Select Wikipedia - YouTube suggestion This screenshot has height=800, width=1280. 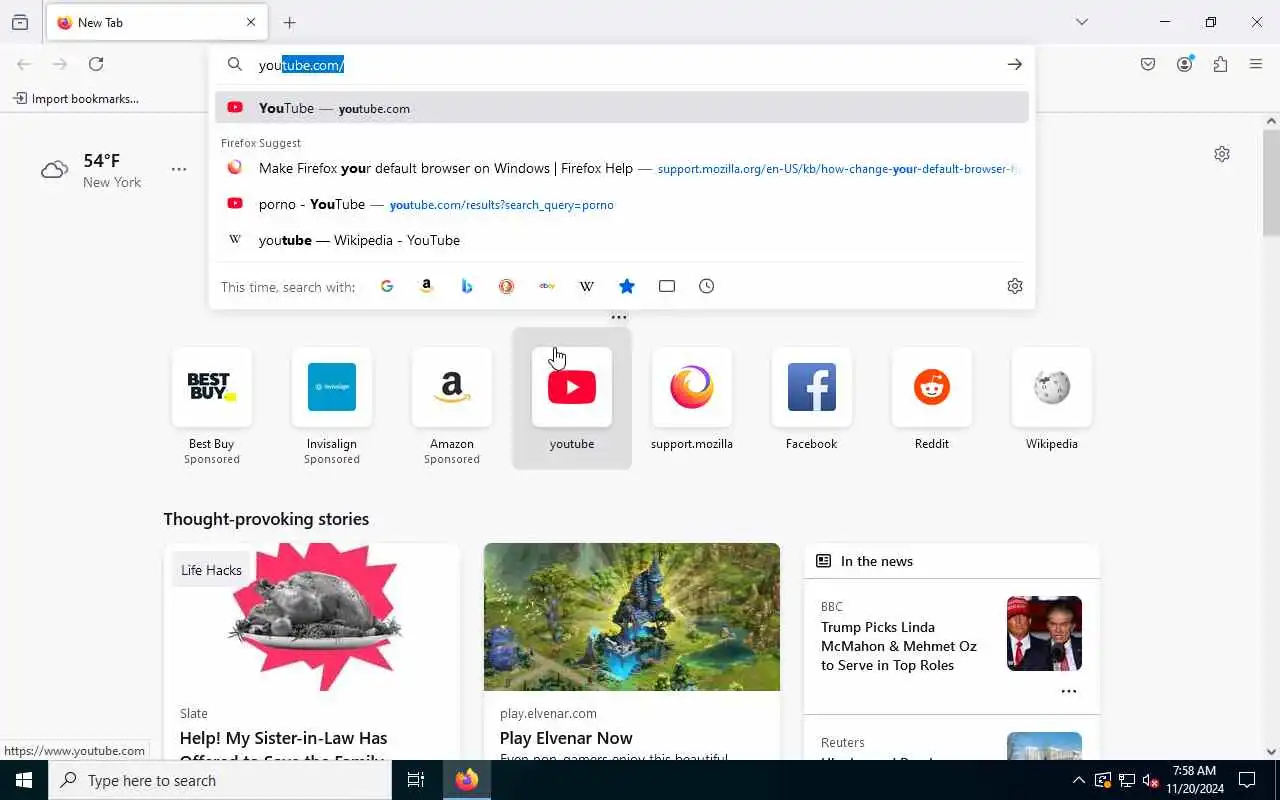(622, 240)
